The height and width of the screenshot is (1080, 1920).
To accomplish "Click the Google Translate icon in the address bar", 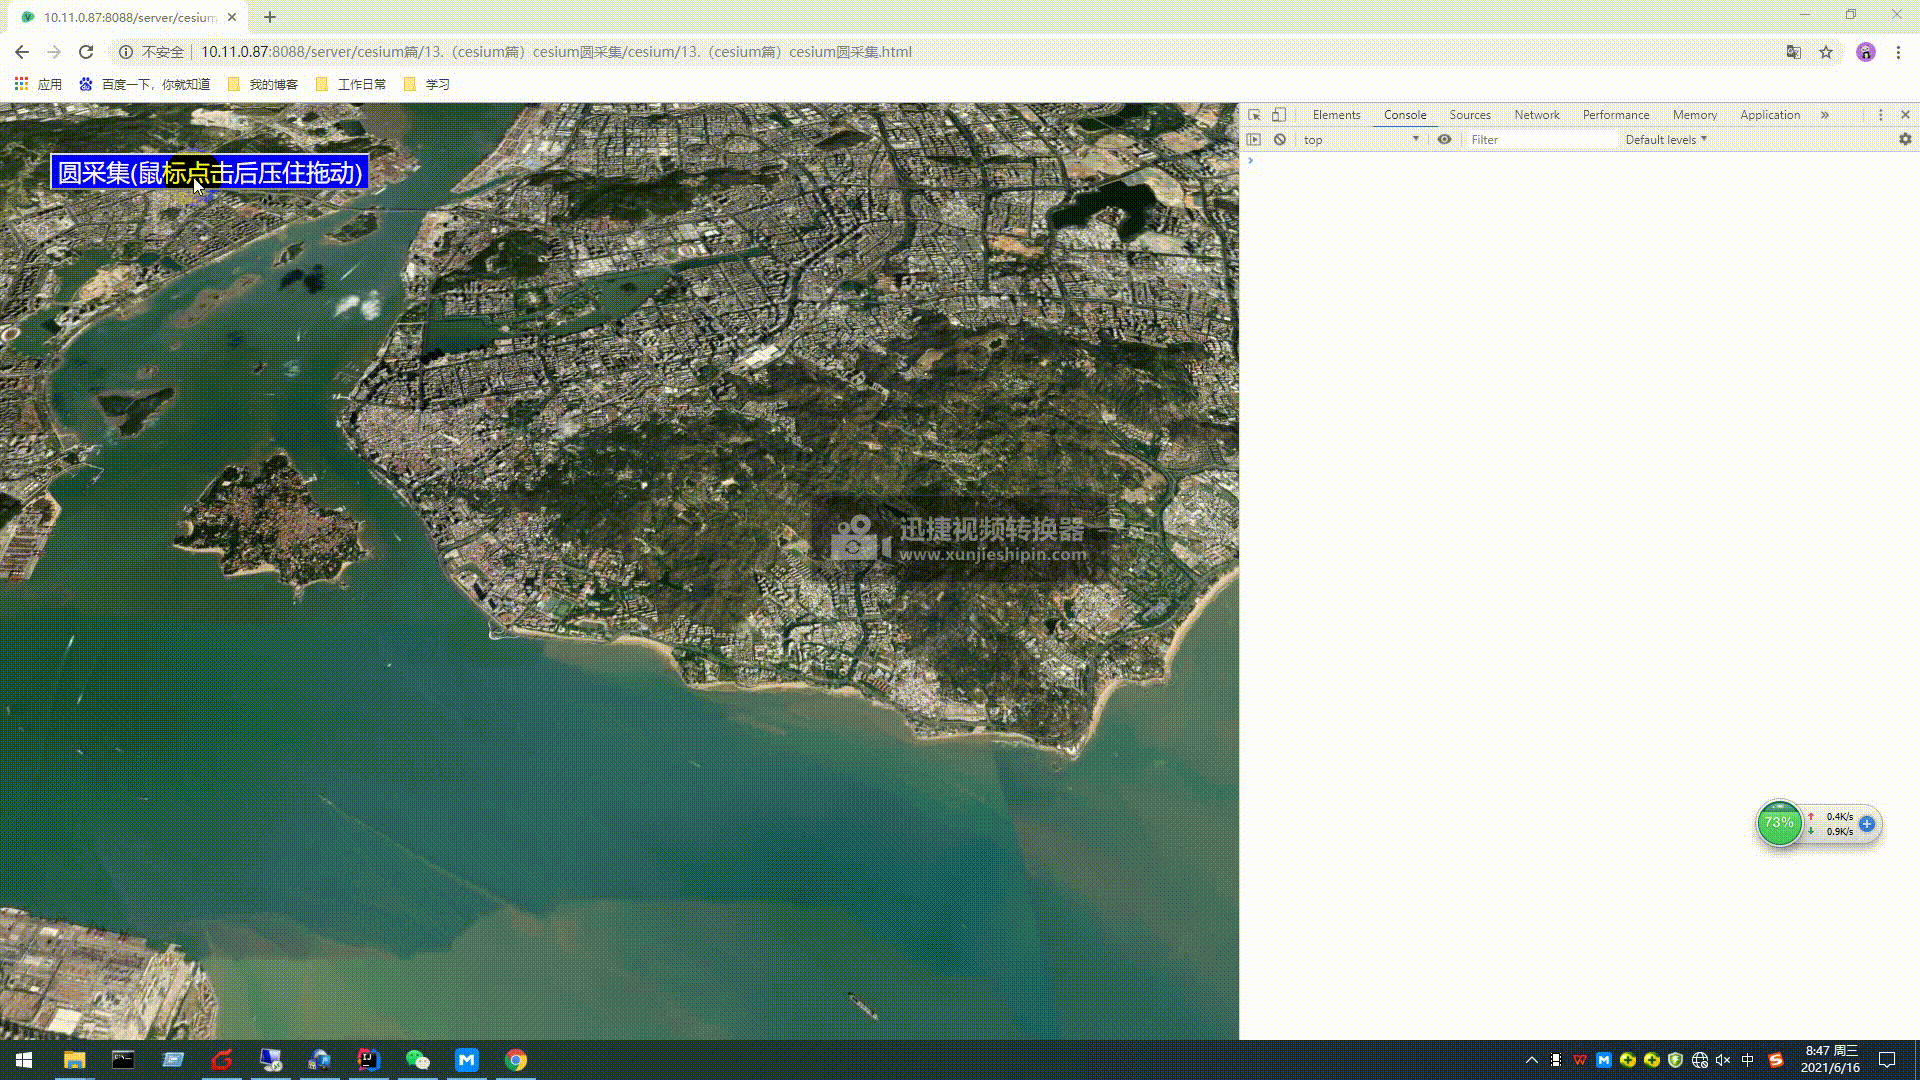I will click(x=1794, y=52).
